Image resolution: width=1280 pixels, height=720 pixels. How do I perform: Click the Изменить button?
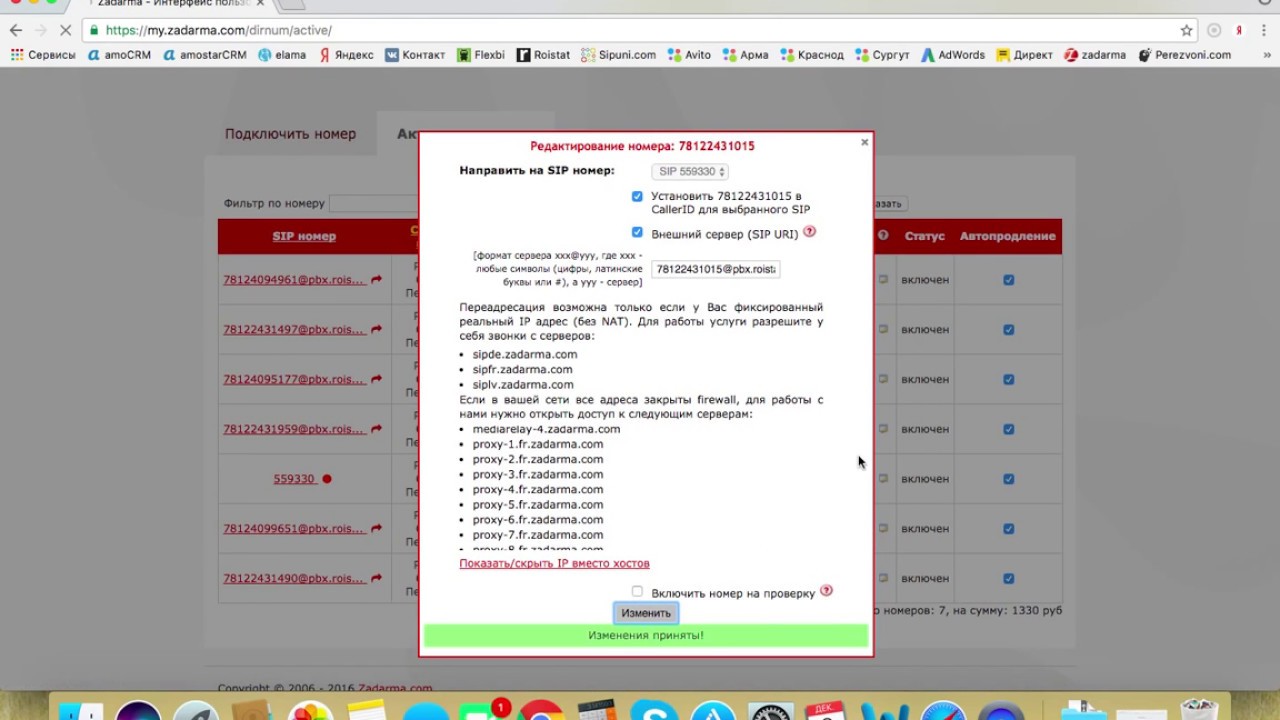tap(645, 613)
